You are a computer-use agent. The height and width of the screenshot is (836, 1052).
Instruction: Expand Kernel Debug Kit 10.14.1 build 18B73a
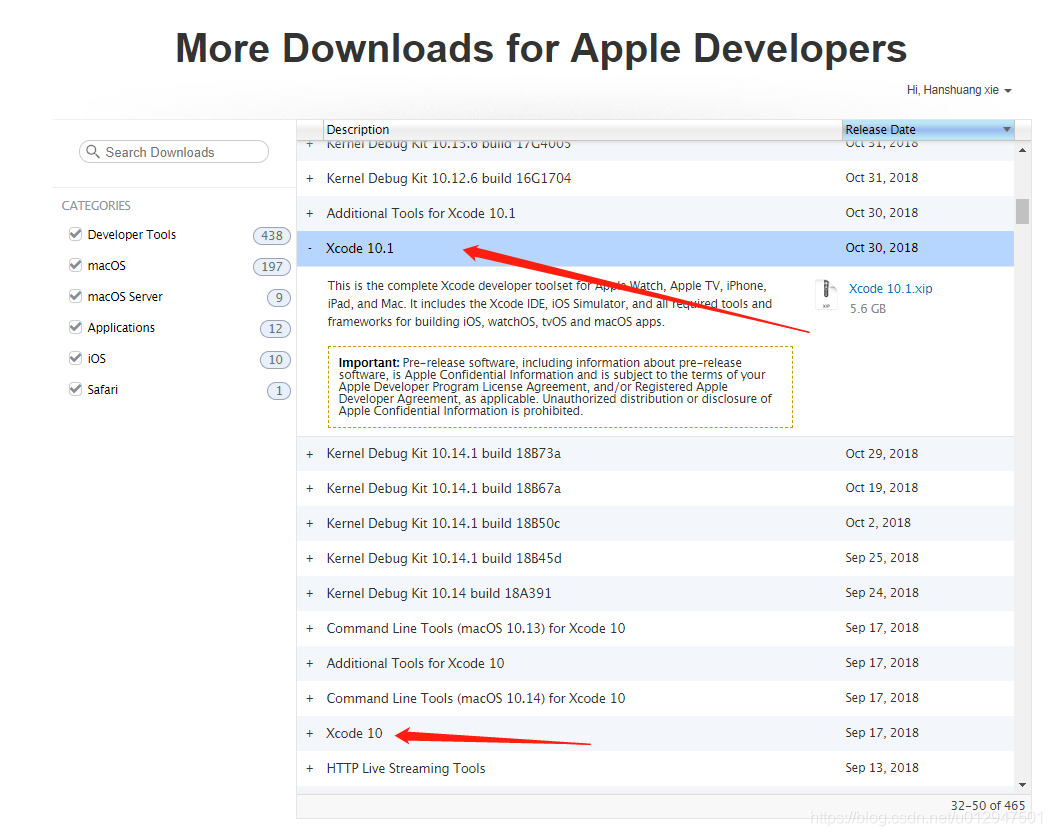pos(309,454)
